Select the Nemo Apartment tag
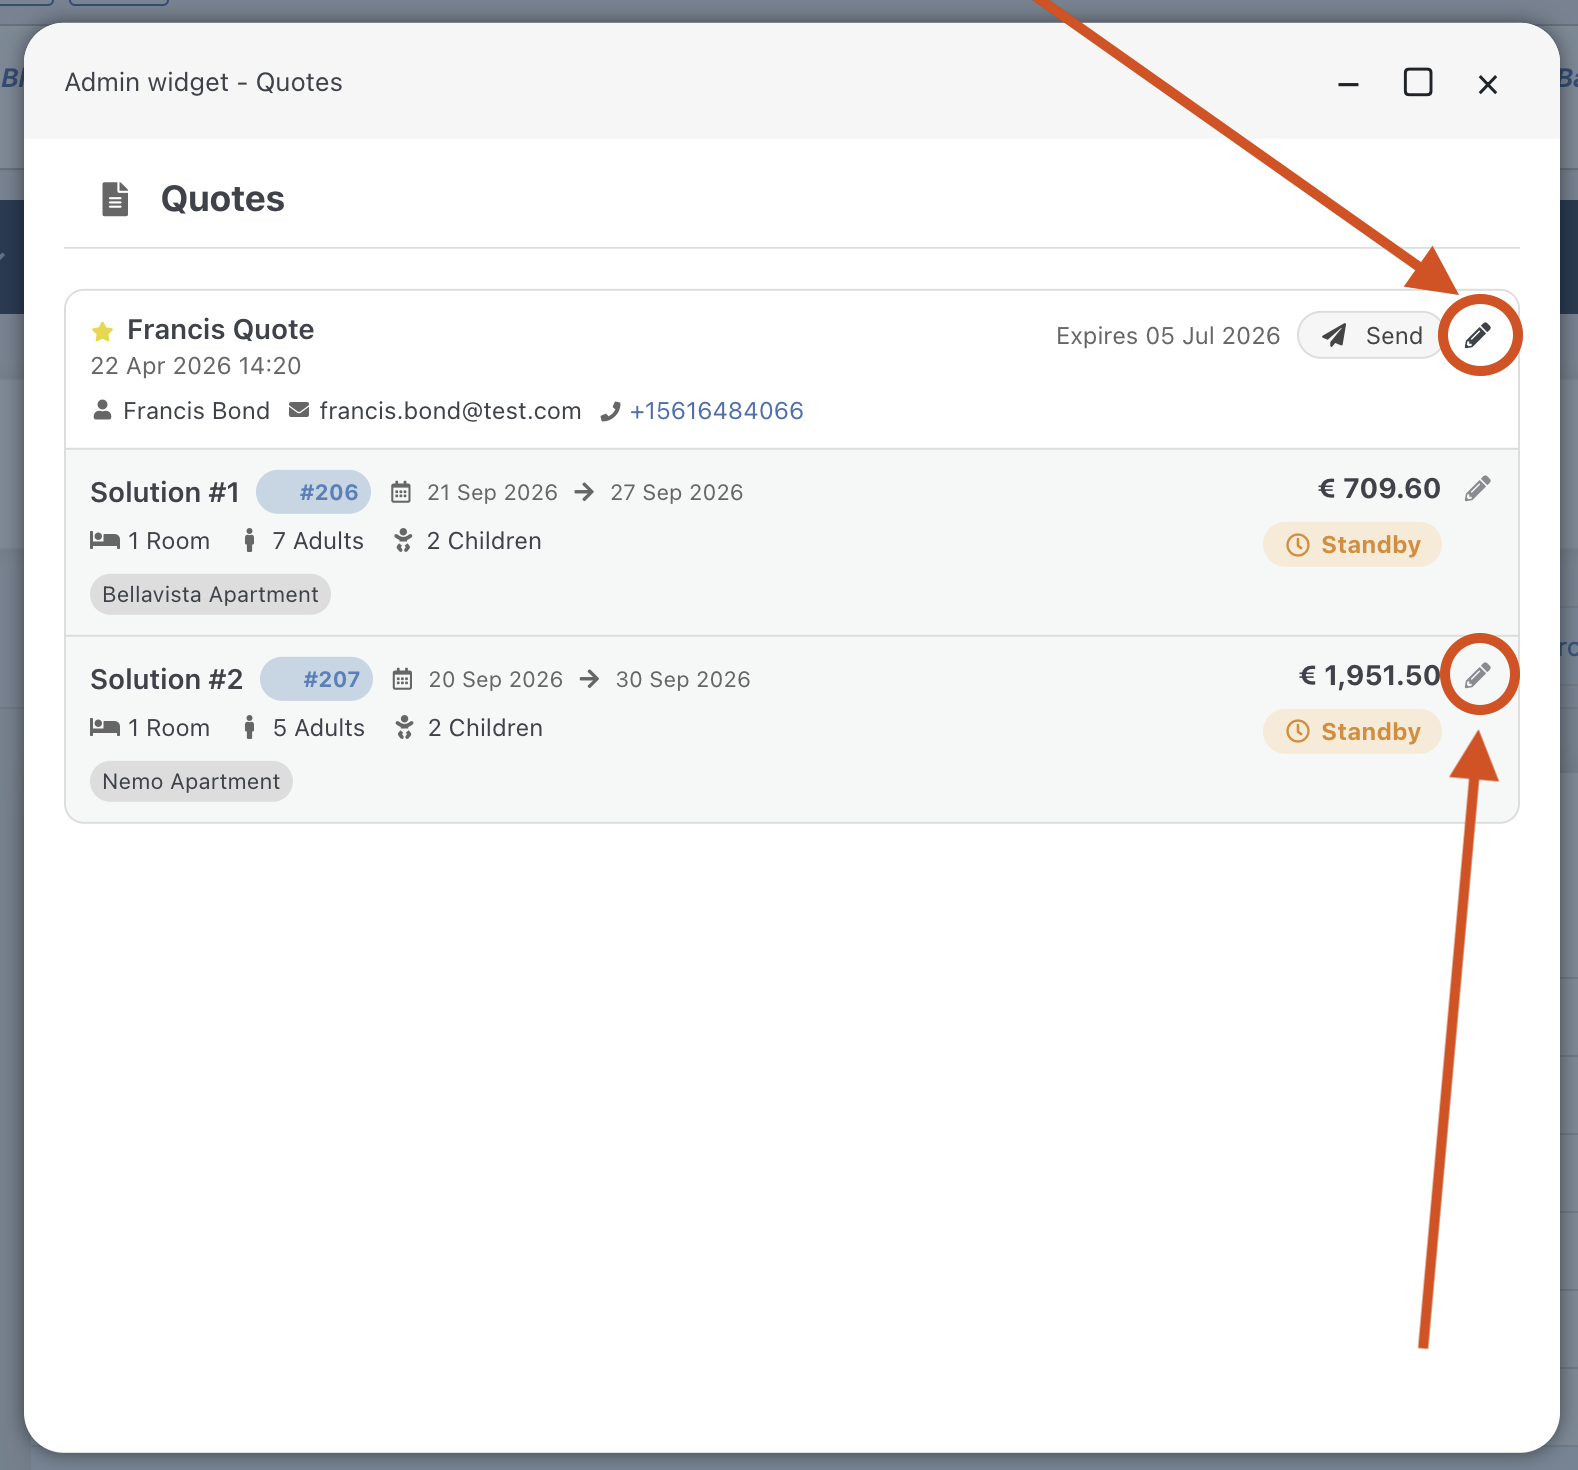This screenshot has width=1578, height=1470. pyautogui.click(x=191, y=782)
